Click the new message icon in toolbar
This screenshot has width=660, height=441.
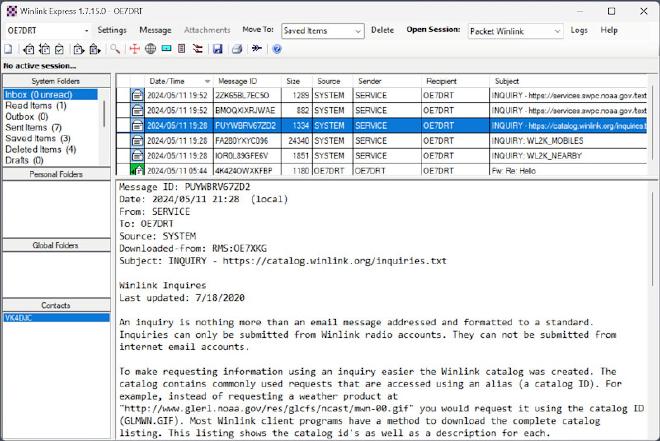(8, 48)
